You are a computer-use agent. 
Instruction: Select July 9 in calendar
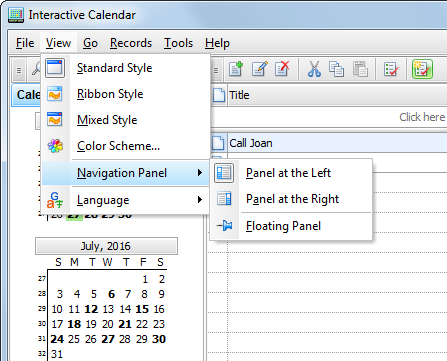coord(161,294)
